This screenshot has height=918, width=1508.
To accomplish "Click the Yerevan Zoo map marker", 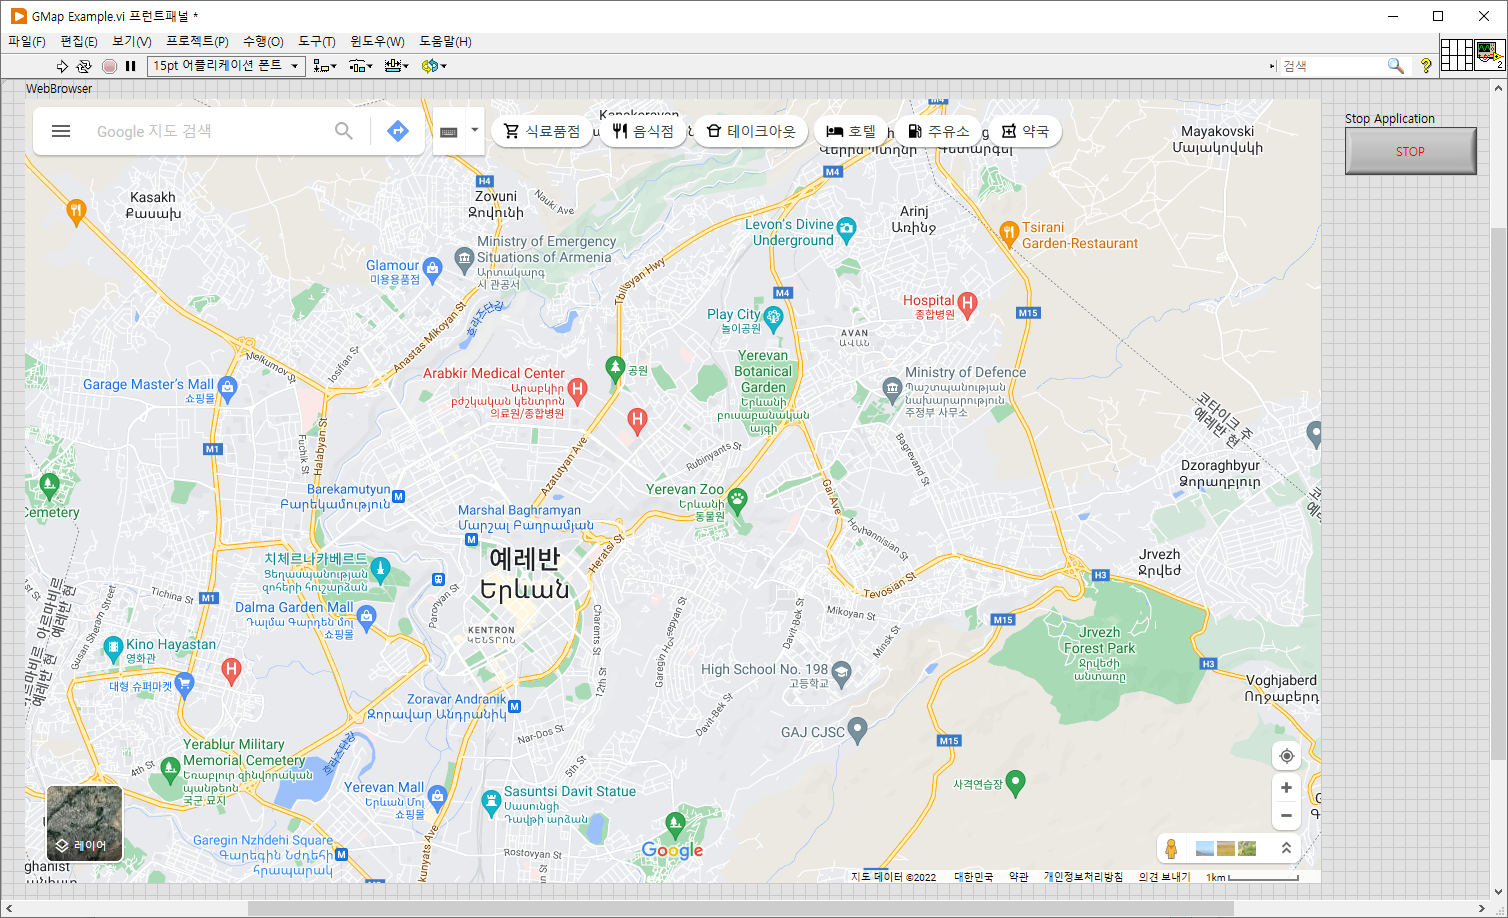I will pos(737,500).
